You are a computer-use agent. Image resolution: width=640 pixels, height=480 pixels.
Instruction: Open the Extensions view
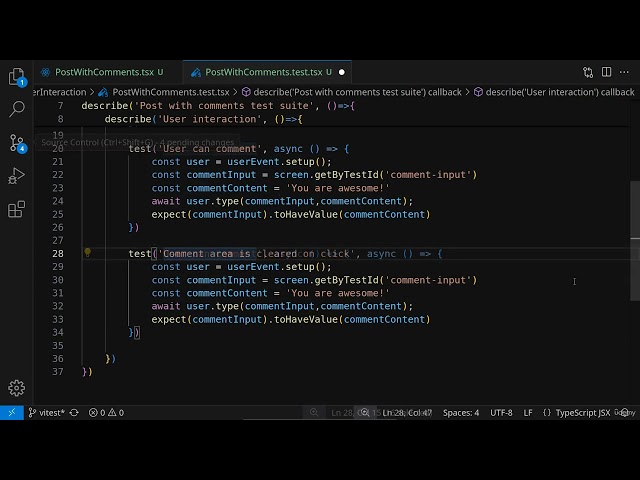tap(16, 209)
